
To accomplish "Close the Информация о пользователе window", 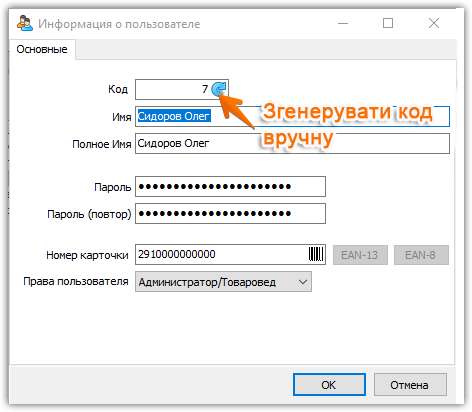I will pyautogui.click(x=434, y=23).
